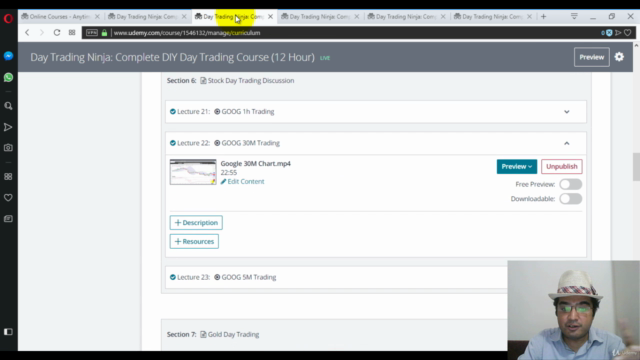Click the Google 30M Chart video thumbnail
This screenshot has width=640, height=360.
tap(193, 172)
